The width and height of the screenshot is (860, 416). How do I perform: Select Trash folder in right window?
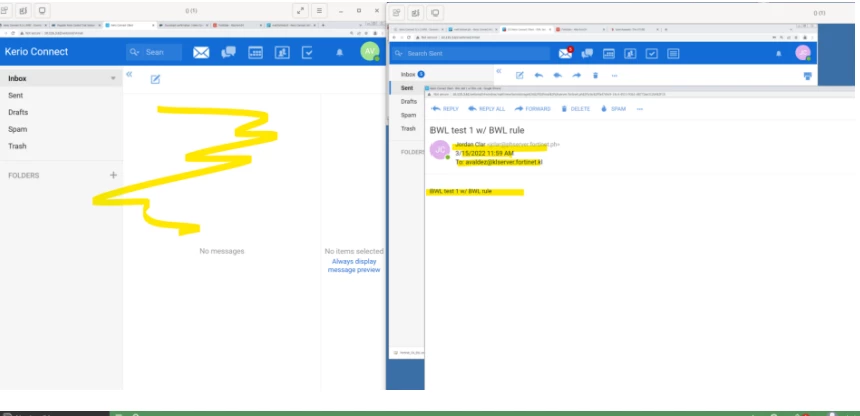(x=407, y=128)
